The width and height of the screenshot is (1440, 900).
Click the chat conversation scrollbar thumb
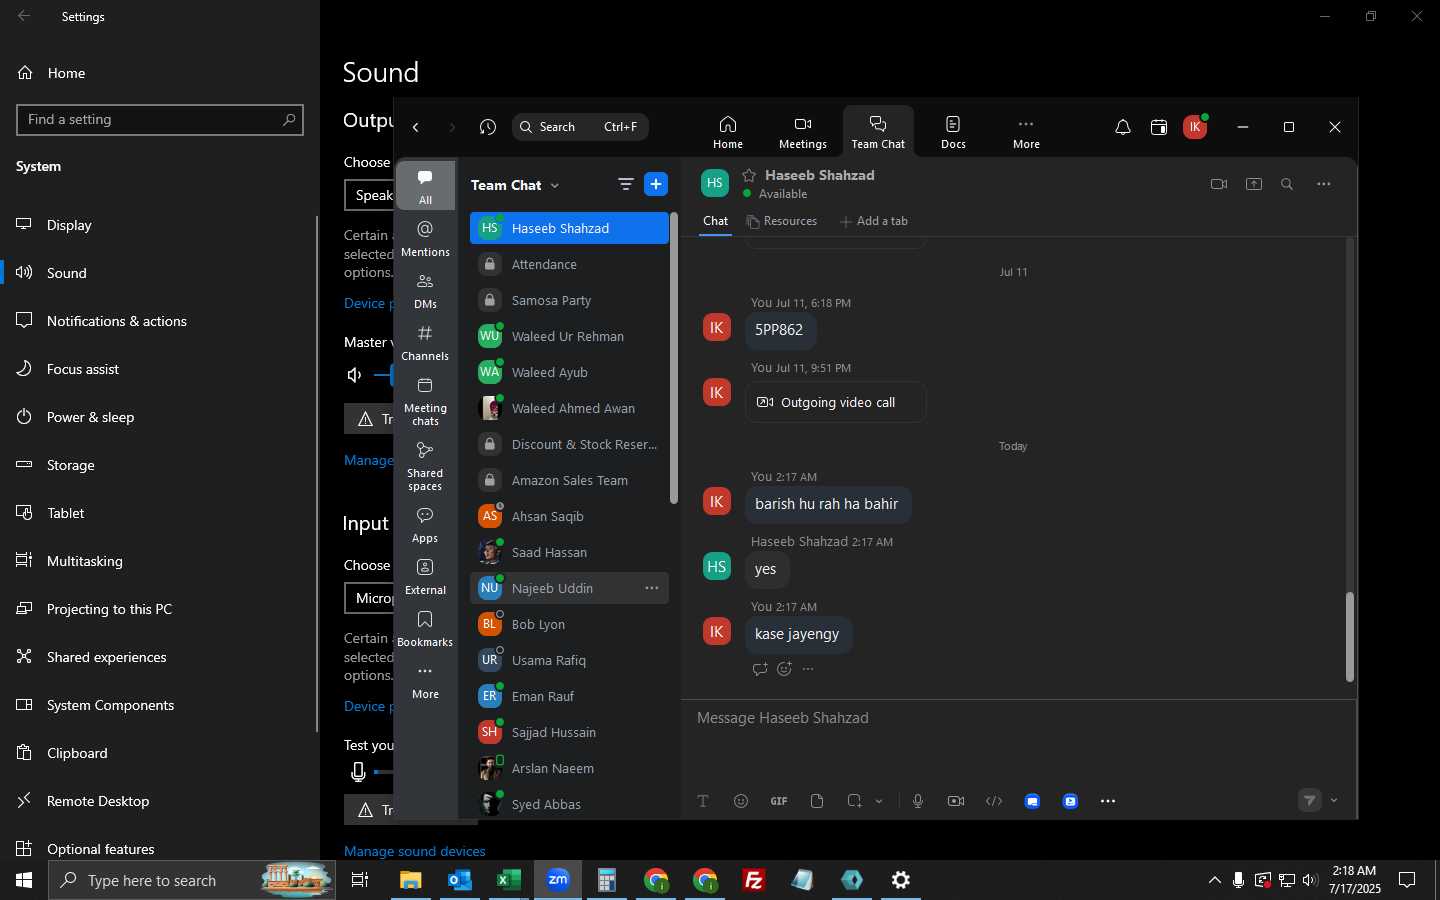1349,637
